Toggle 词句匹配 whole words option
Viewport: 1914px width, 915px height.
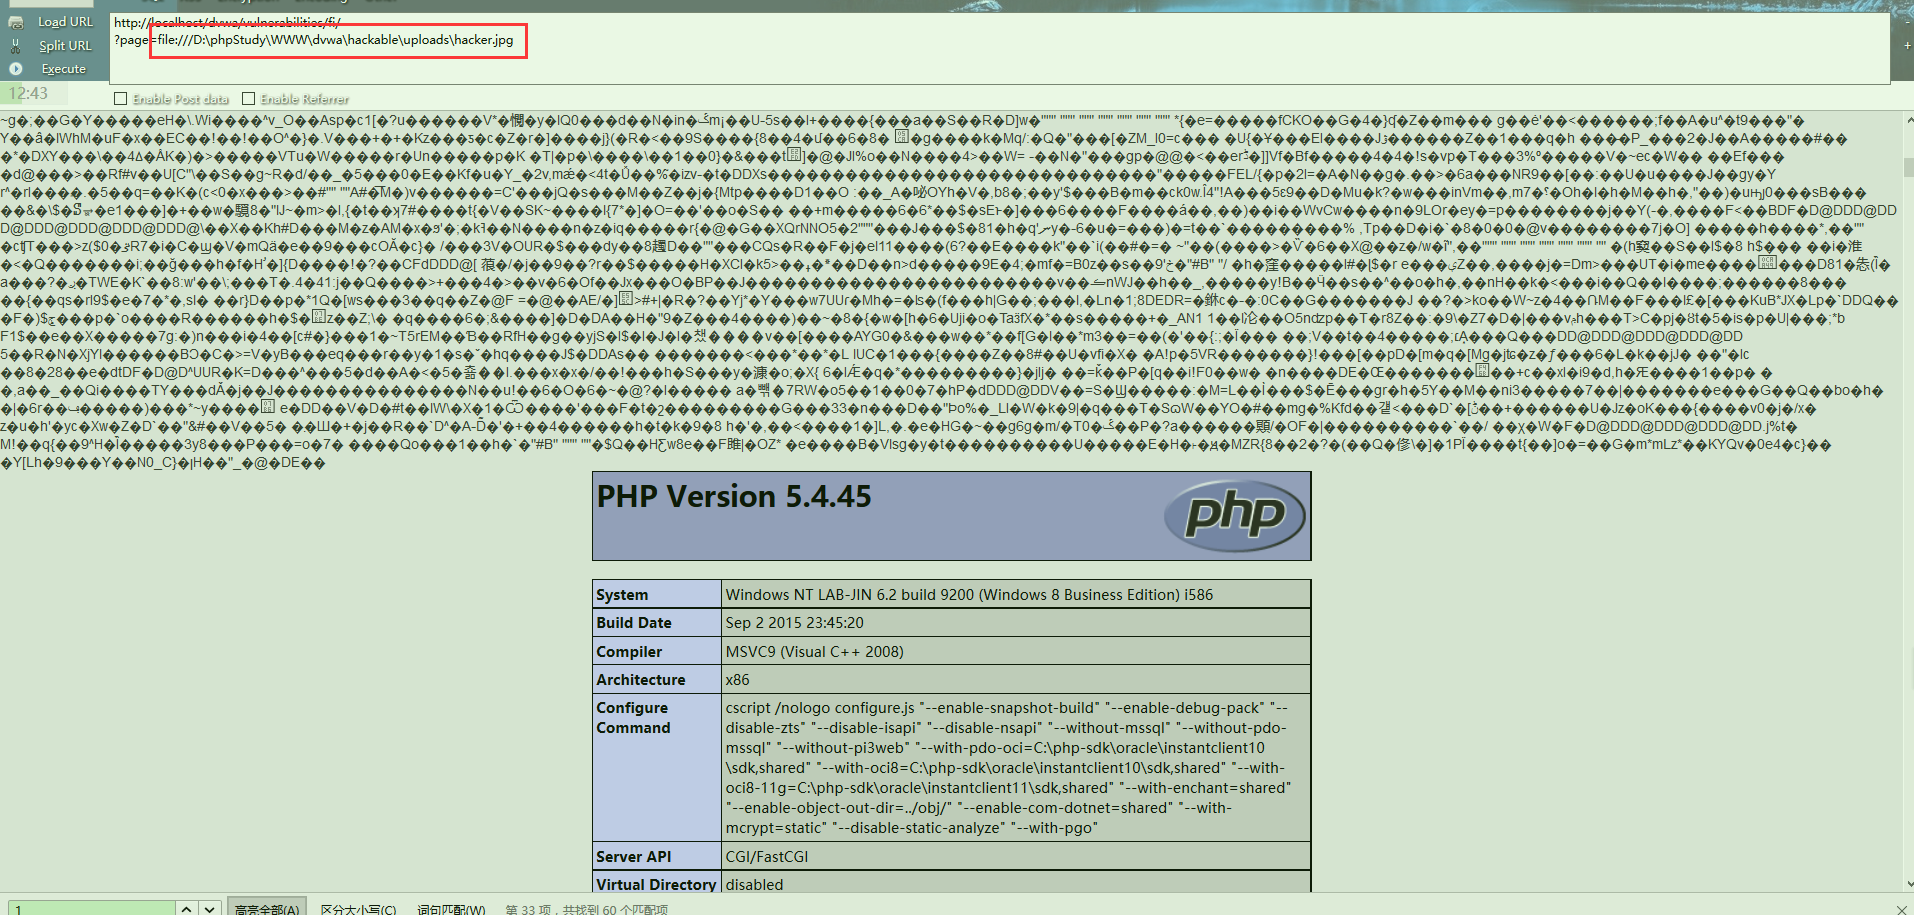coord(450,909)
